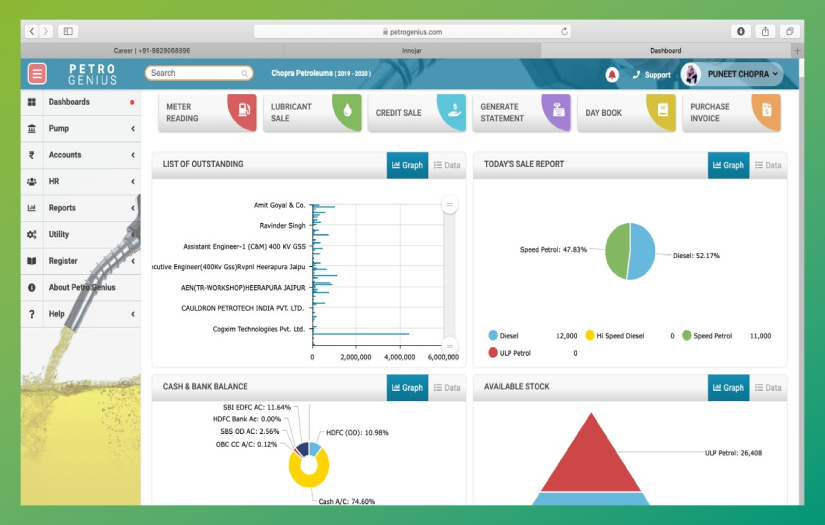The image size is (825, 525).
Task: Open Day Book shortcut card
Action: click(x=627, y=113)
